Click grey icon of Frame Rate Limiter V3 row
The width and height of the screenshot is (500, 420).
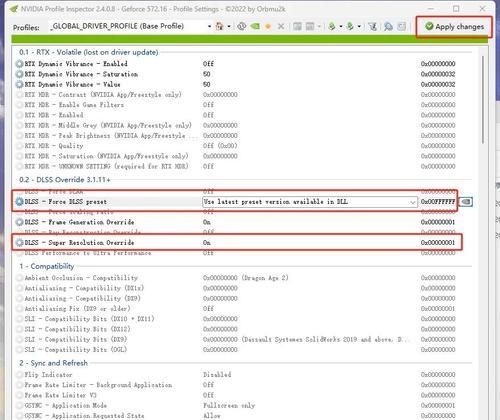(20, 395)
